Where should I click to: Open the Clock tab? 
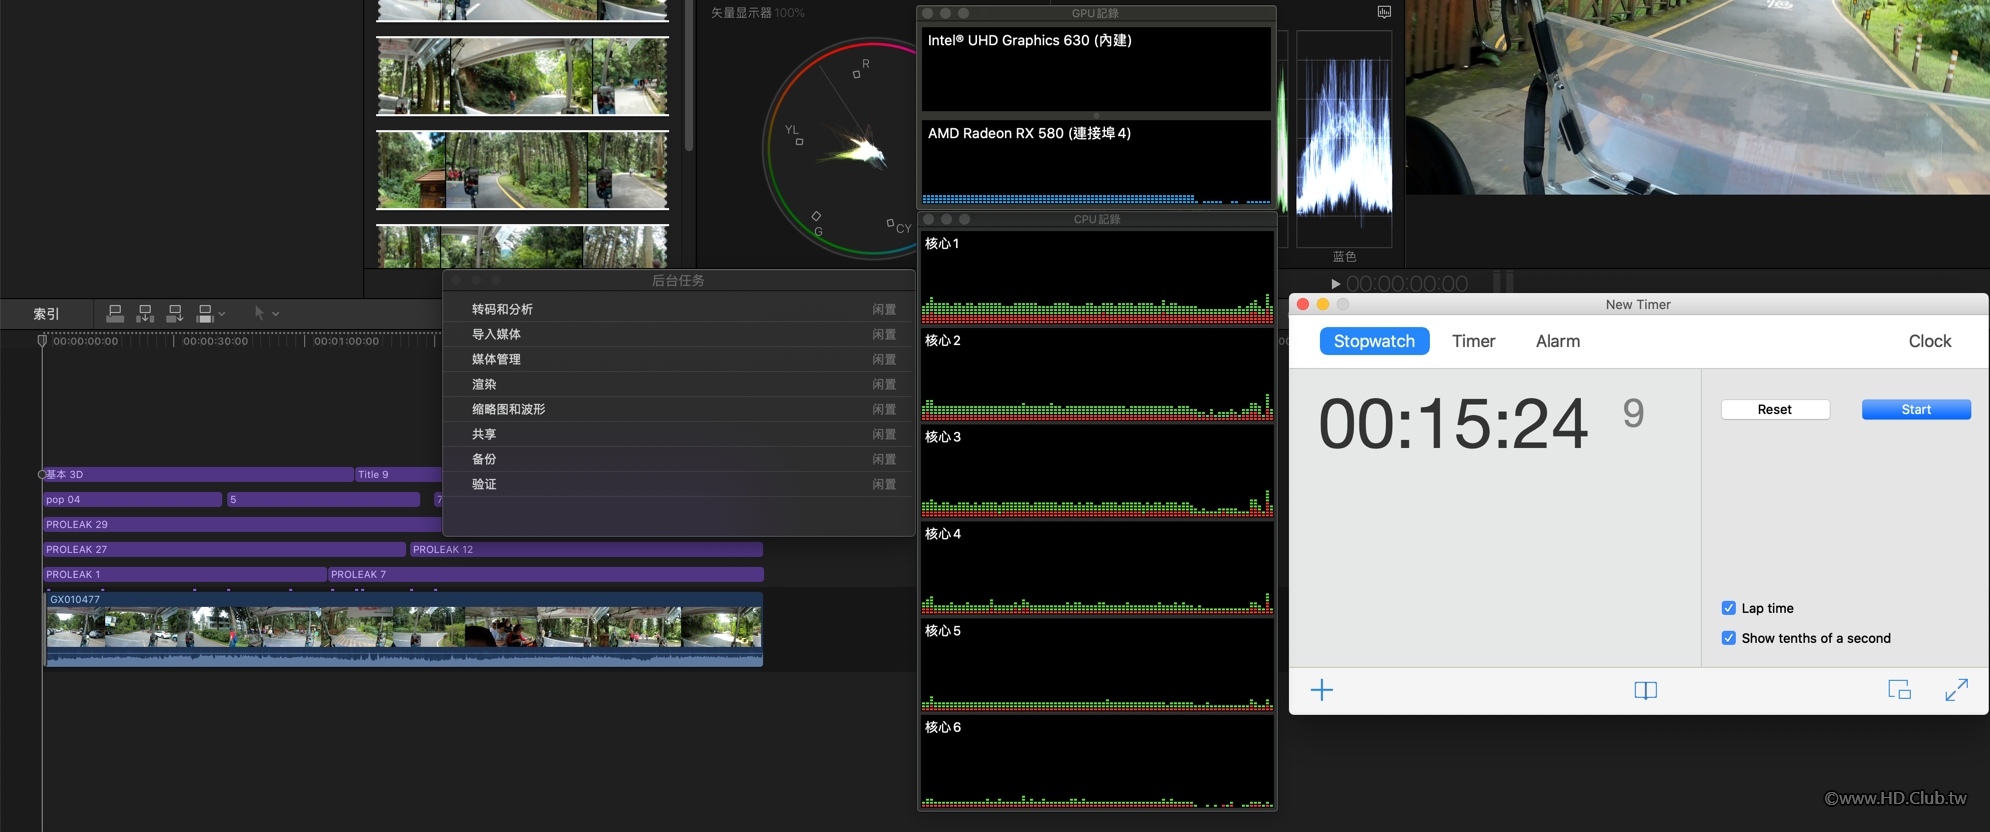point(1929,341)
